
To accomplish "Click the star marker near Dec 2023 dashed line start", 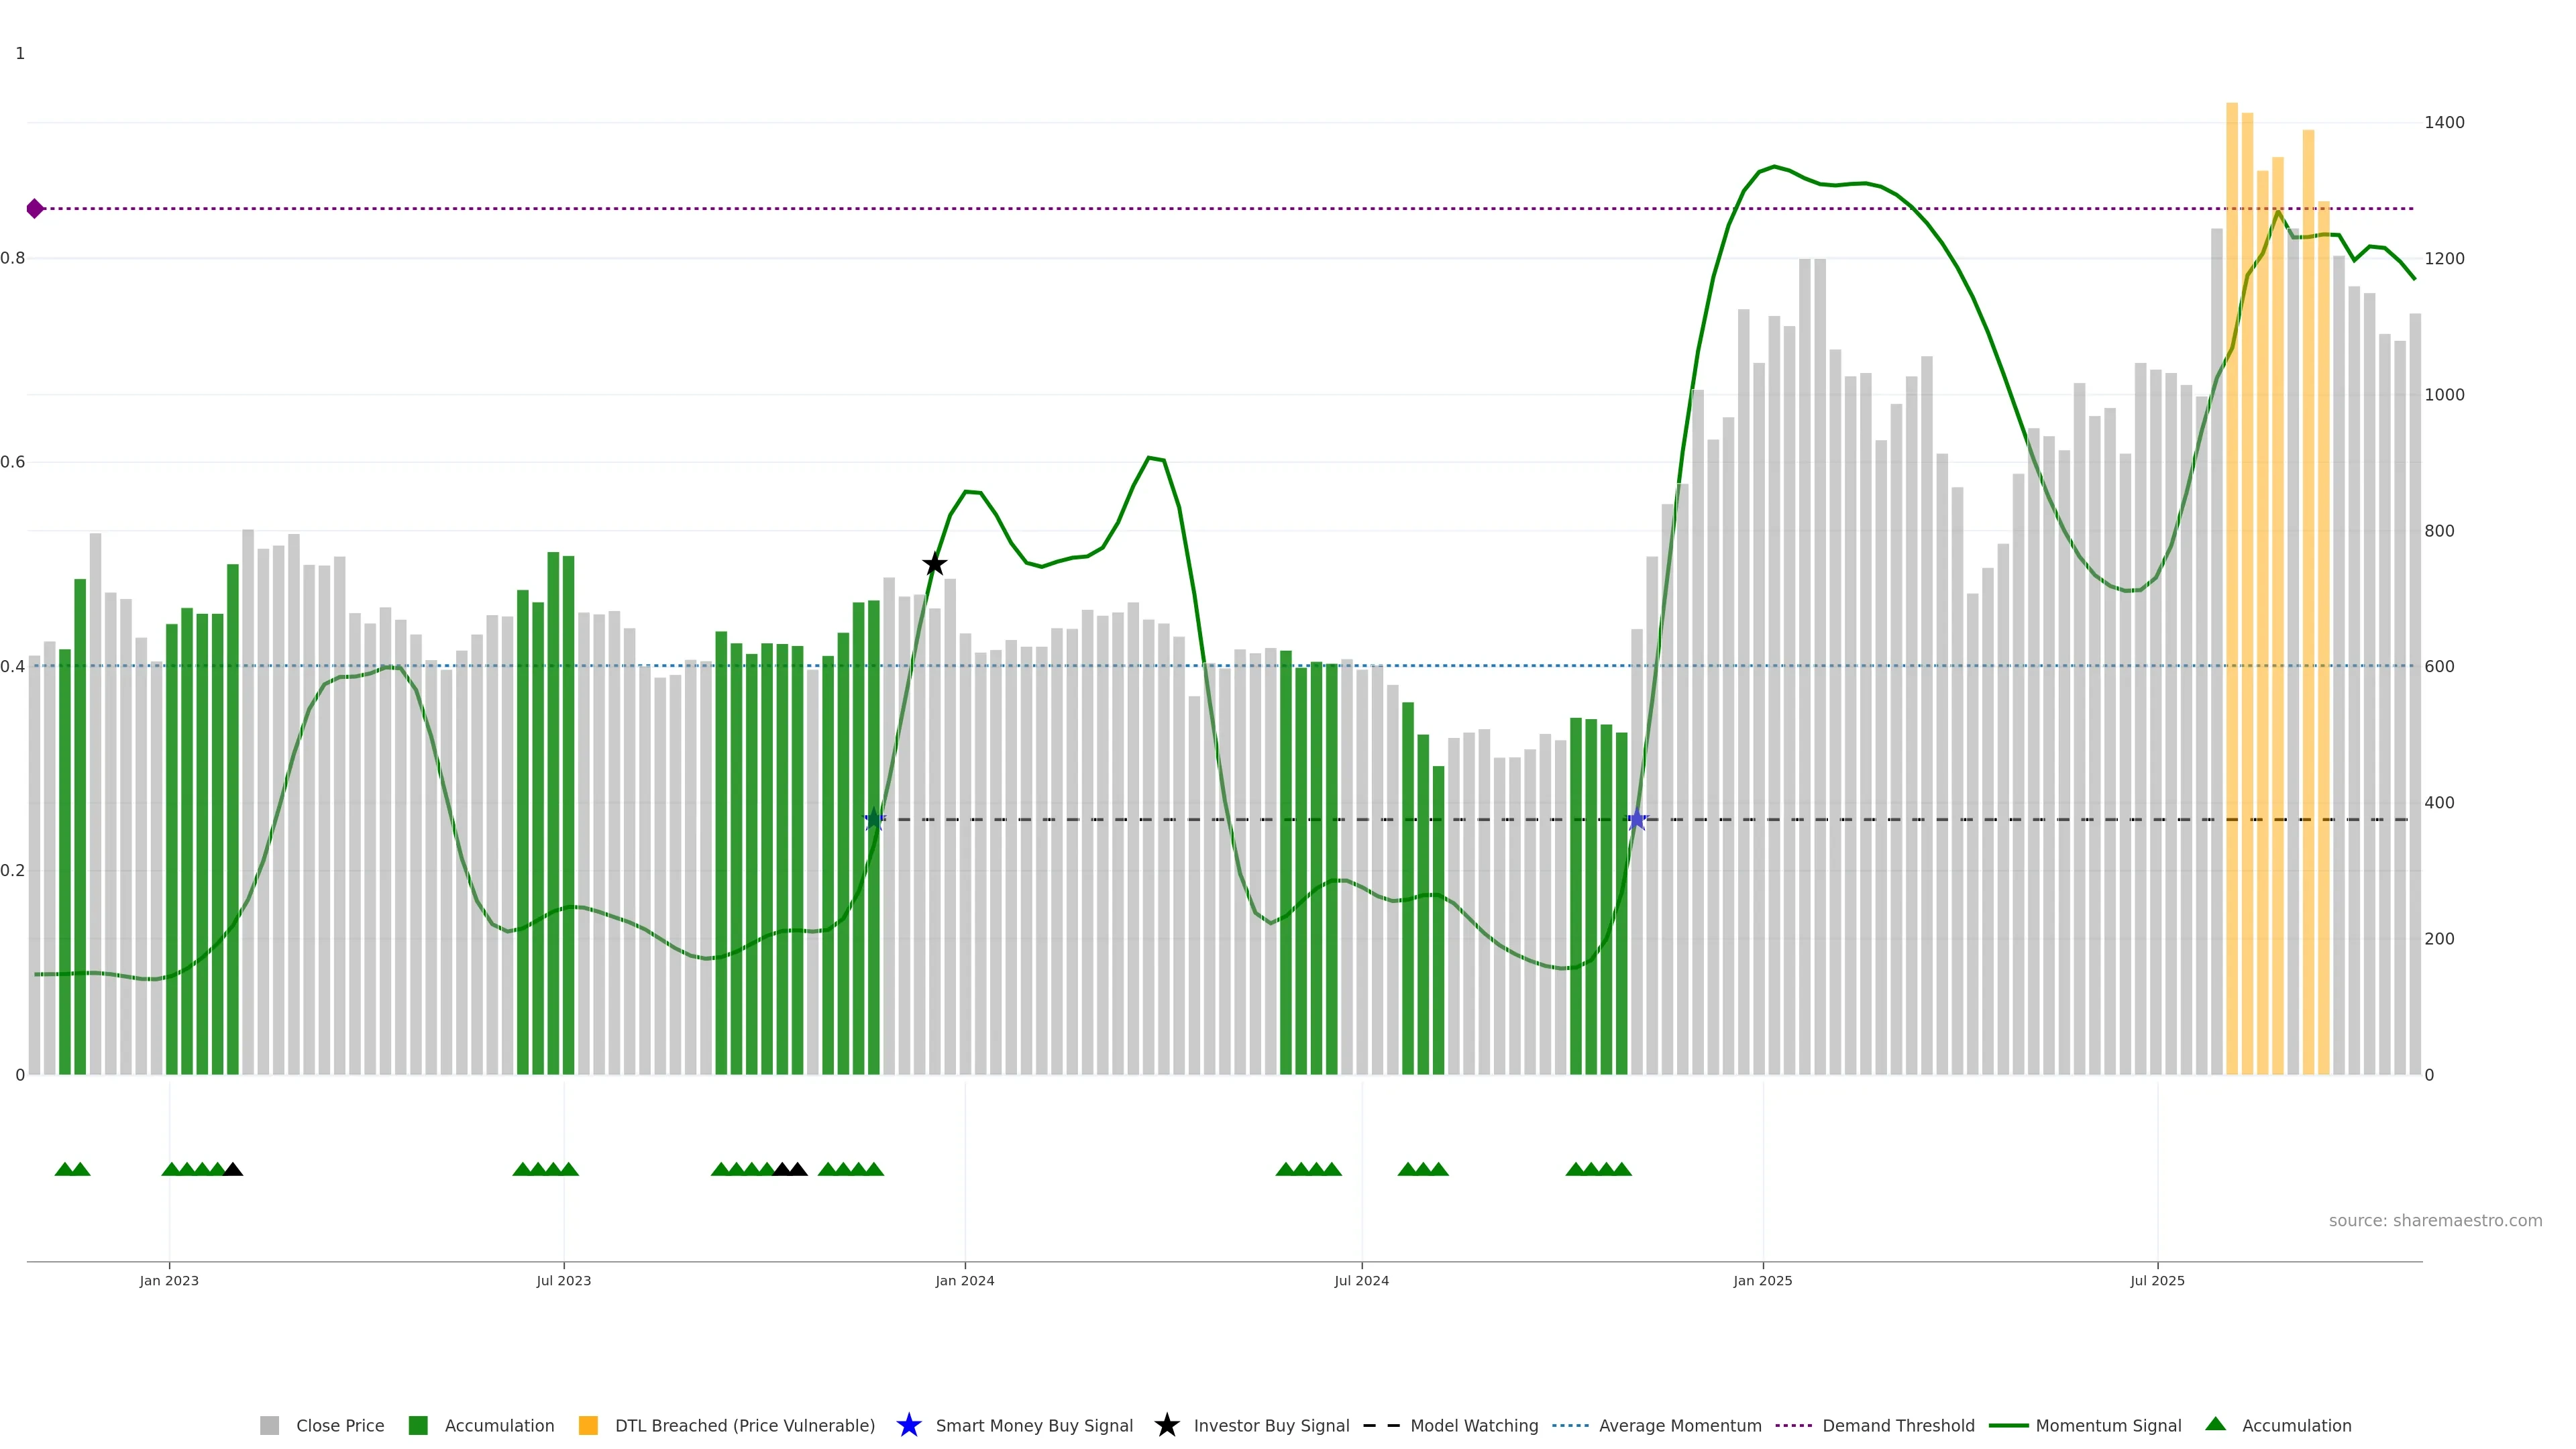I will (874, 820).
